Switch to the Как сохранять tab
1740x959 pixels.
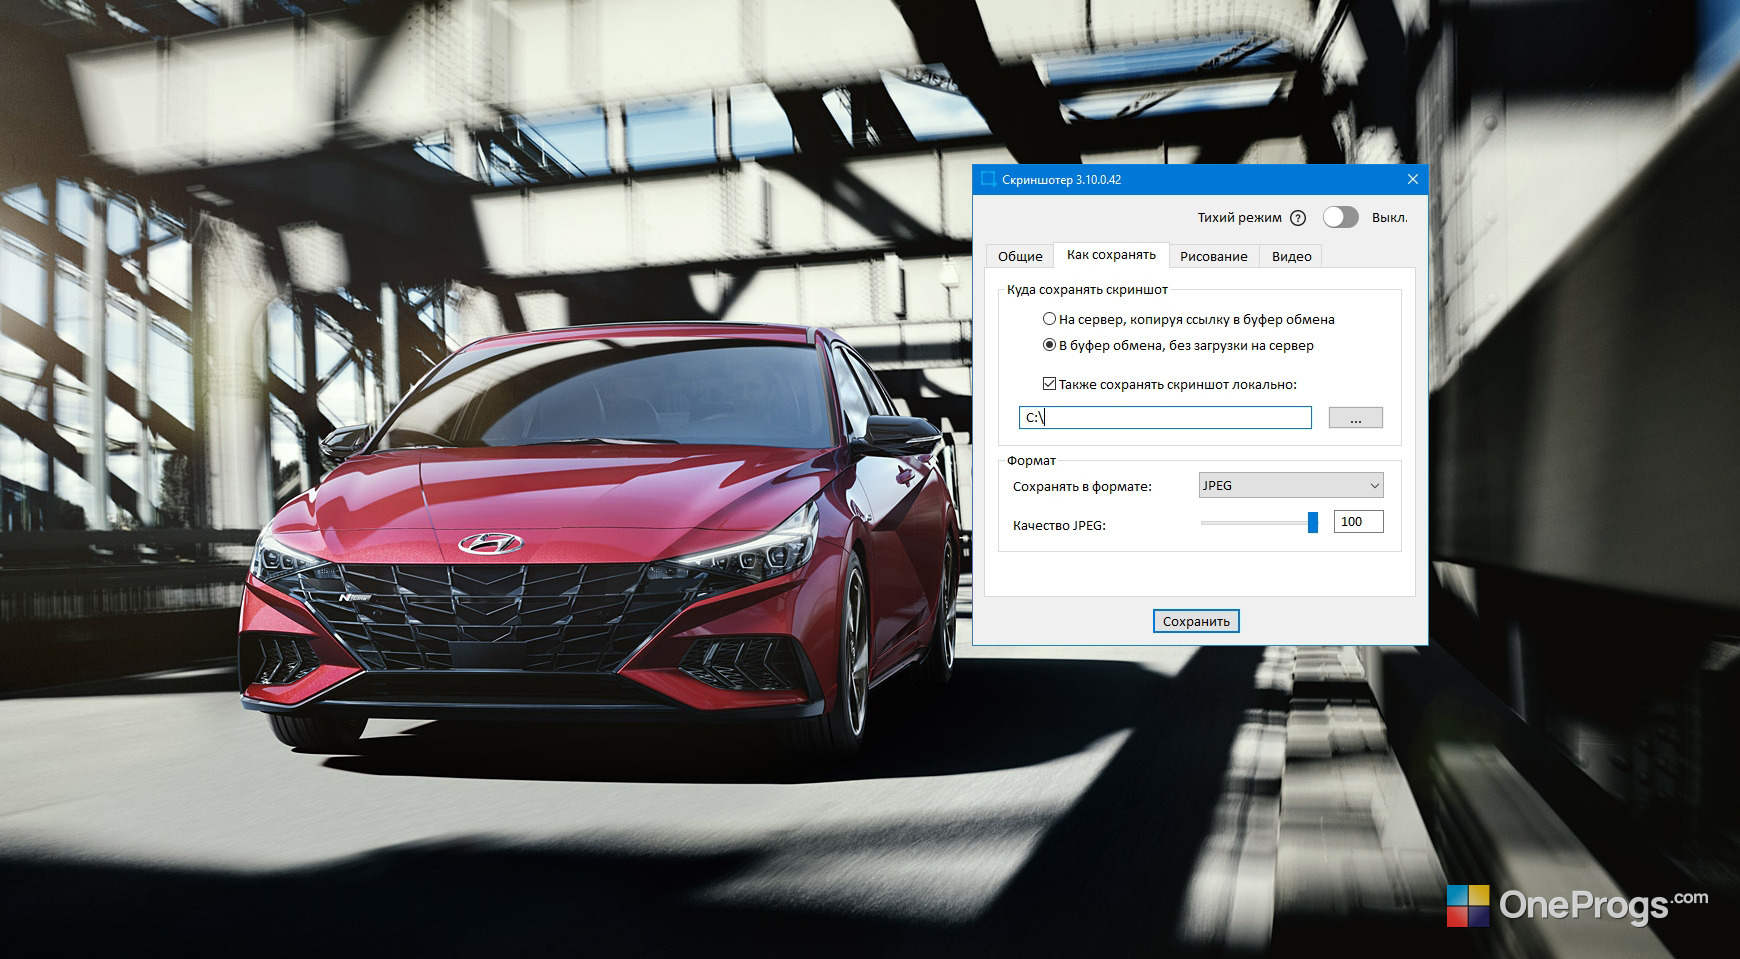point(1111,255)
